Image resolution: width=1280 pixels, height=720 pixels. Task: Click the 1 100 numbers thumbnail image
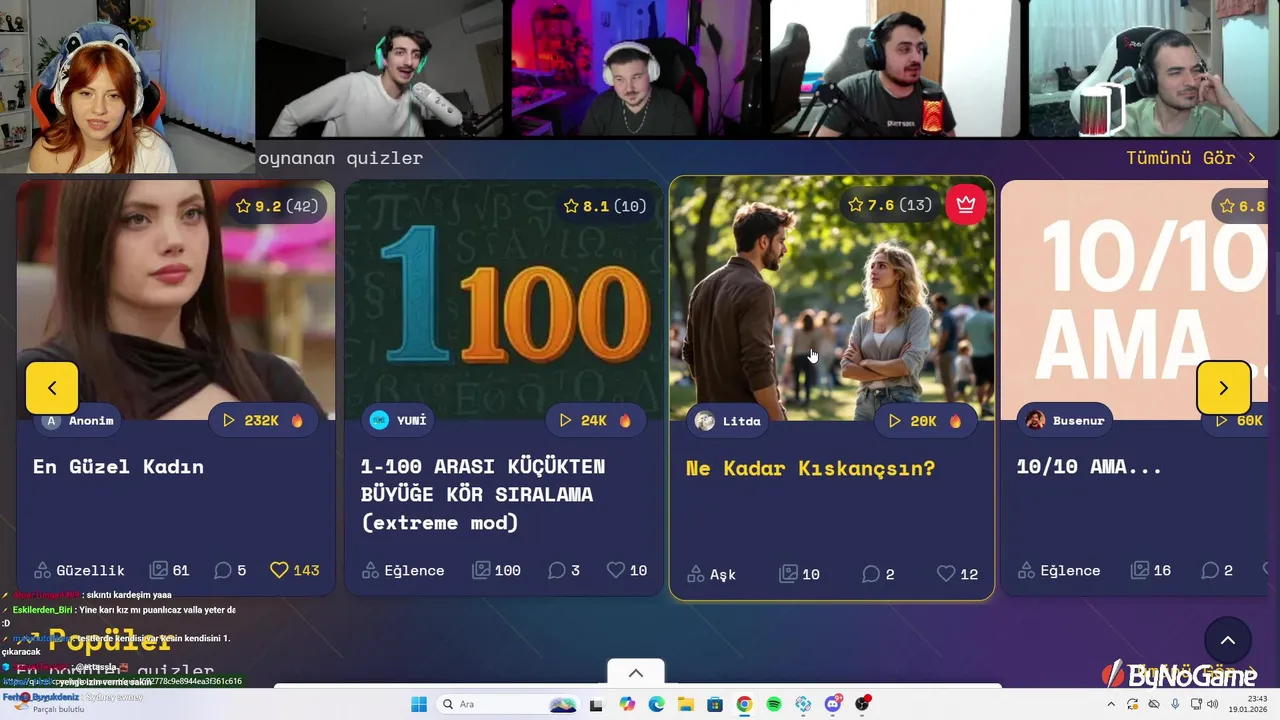504,300
